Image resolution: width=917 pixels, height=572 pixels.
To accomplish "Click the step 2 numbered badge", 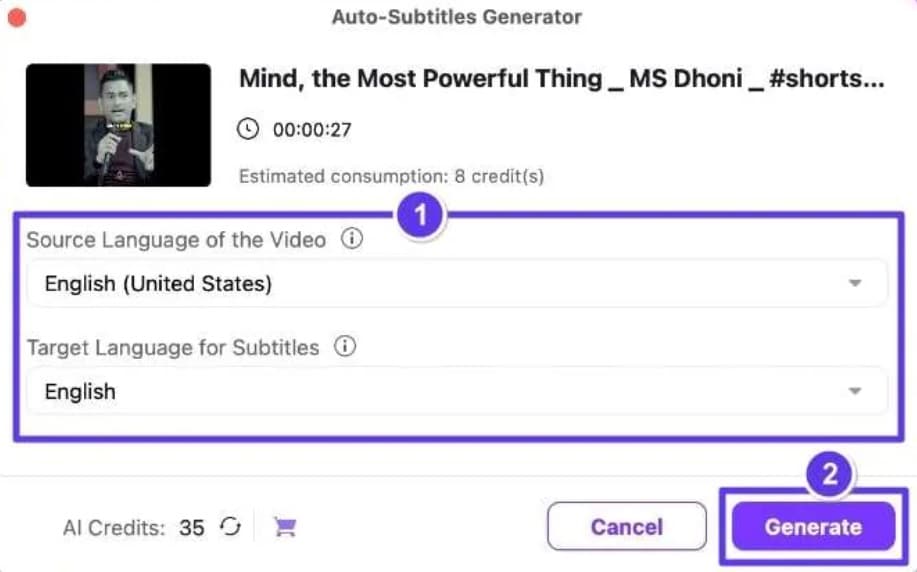I will (829, 476).
